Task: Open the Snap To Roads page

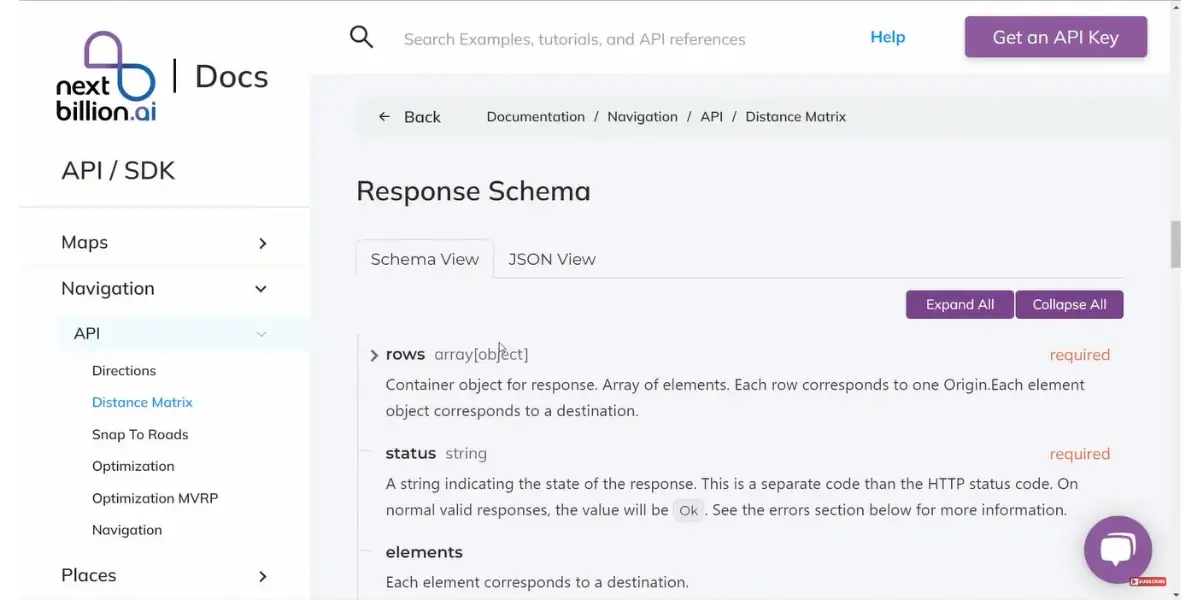Action: [140, 435]
